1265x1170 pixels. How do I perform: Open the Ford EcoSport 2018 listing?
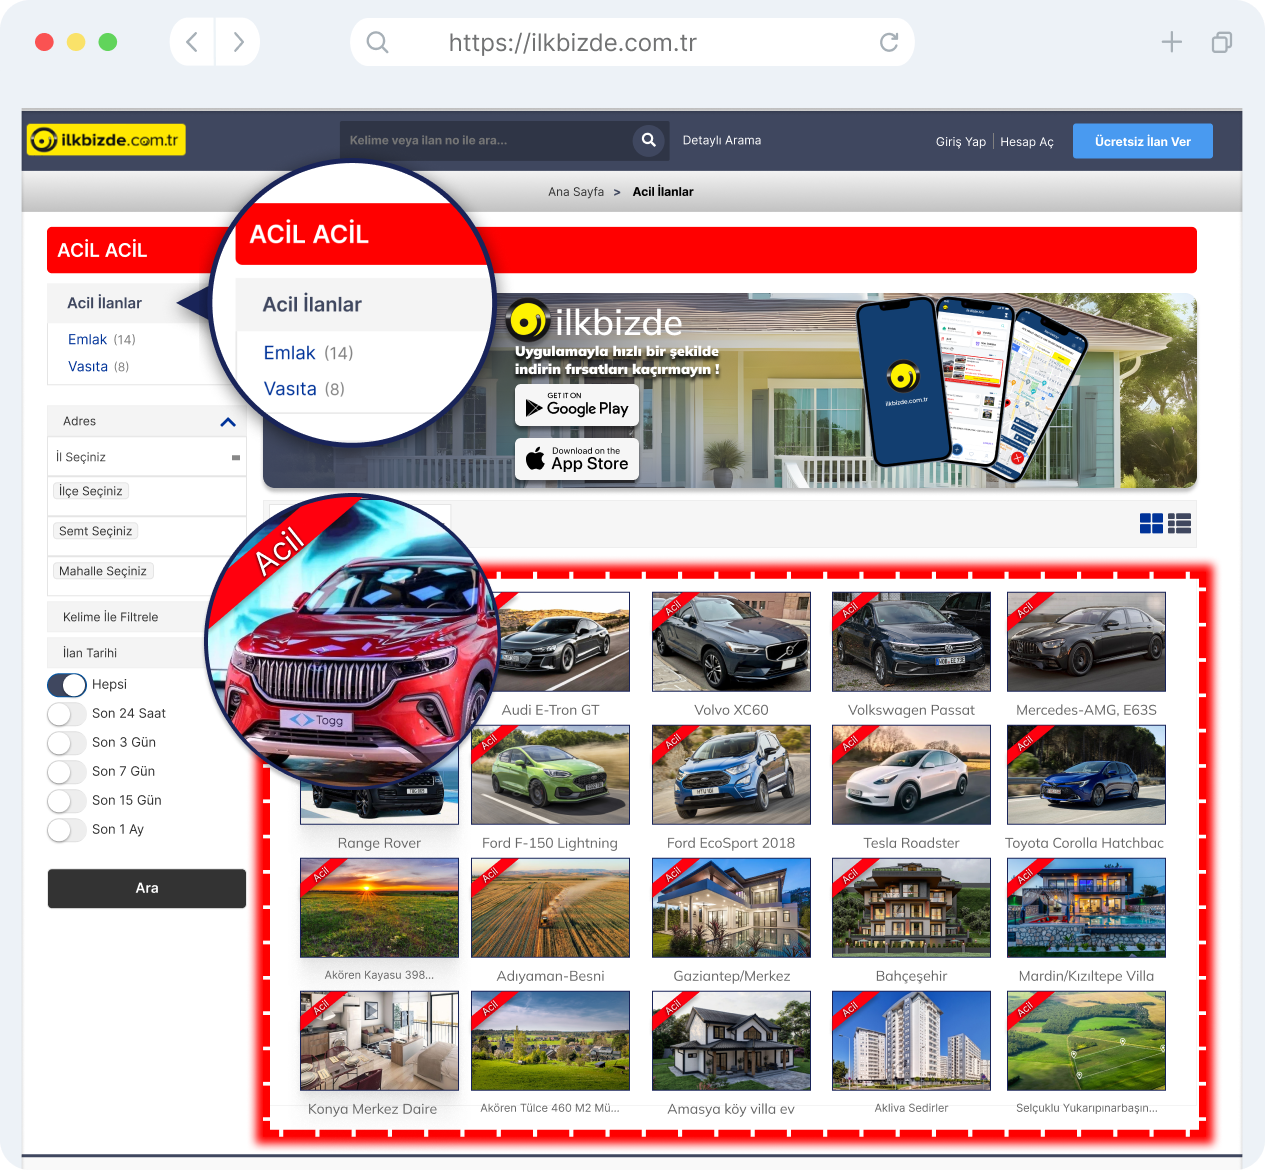pos(731,775)
